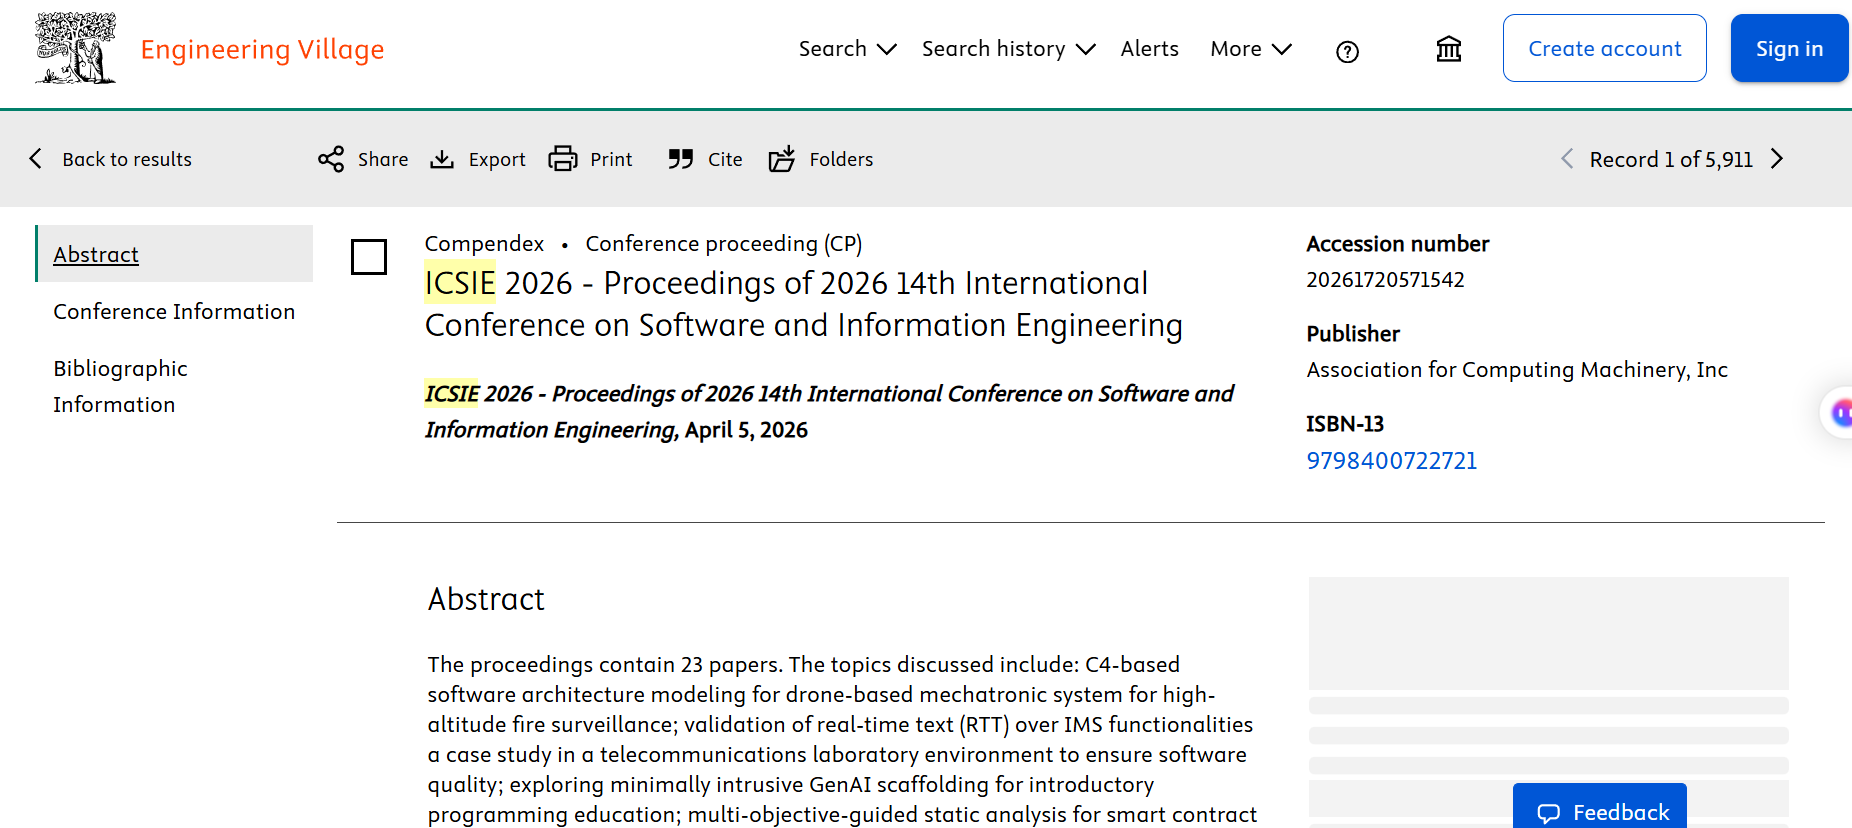Viewport: 1852px width, 828px height.
Task: Go to previous record arrow
Action: pyautogui.click(x=1567, y=159)
